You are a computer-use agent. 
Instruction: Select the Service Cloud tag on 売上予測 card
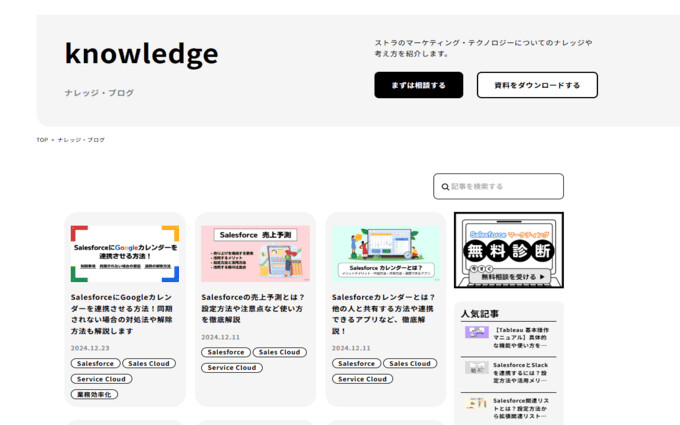(x=232, y=368)
